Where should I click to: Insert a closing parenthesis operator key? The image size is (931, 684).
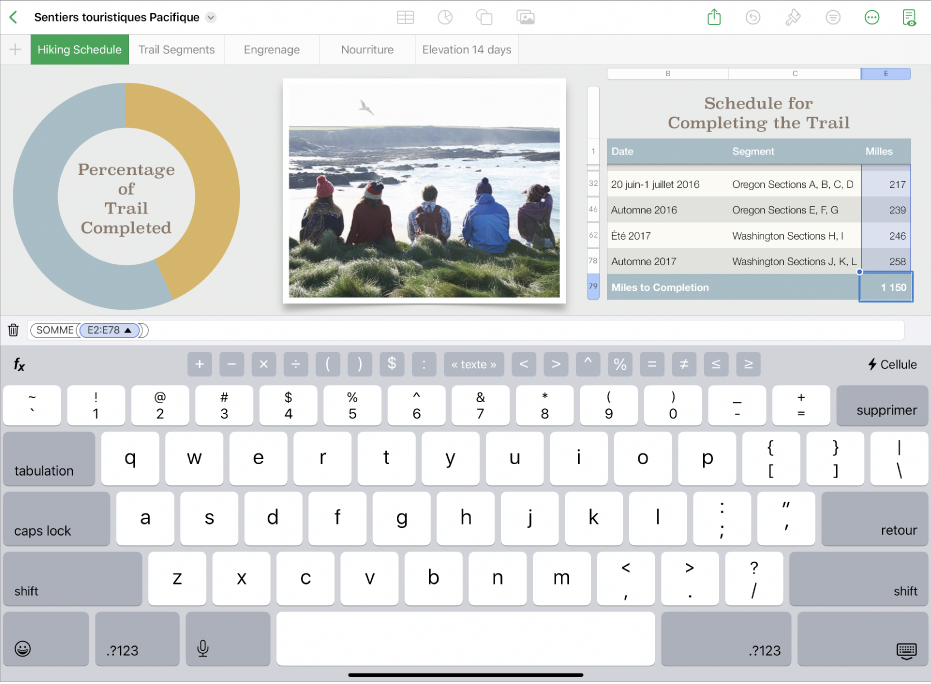[x=360, y=365]
